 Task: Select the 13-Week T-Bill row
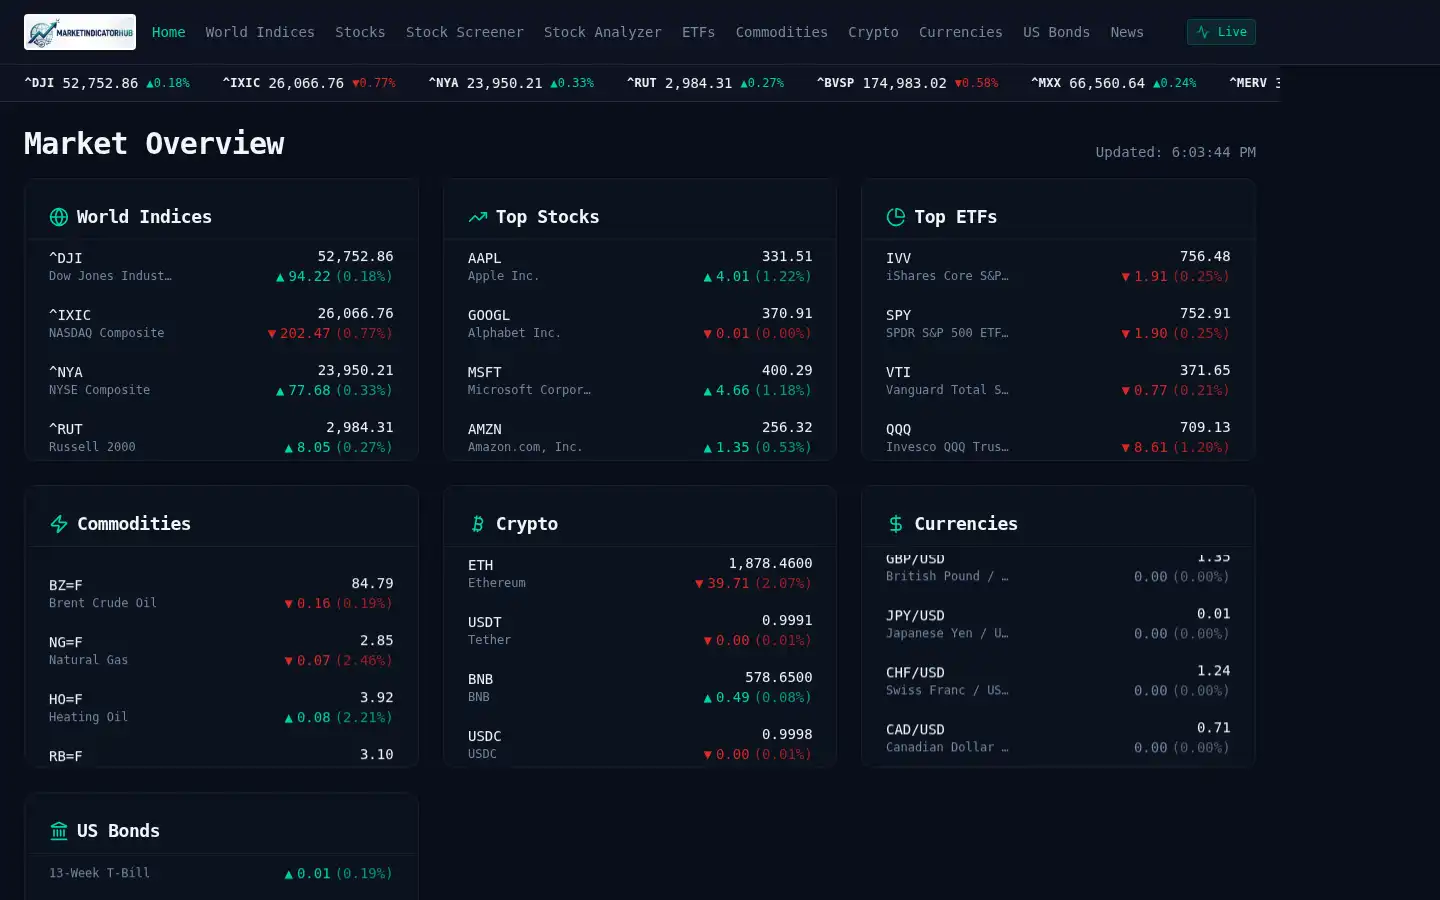(221, 873)
